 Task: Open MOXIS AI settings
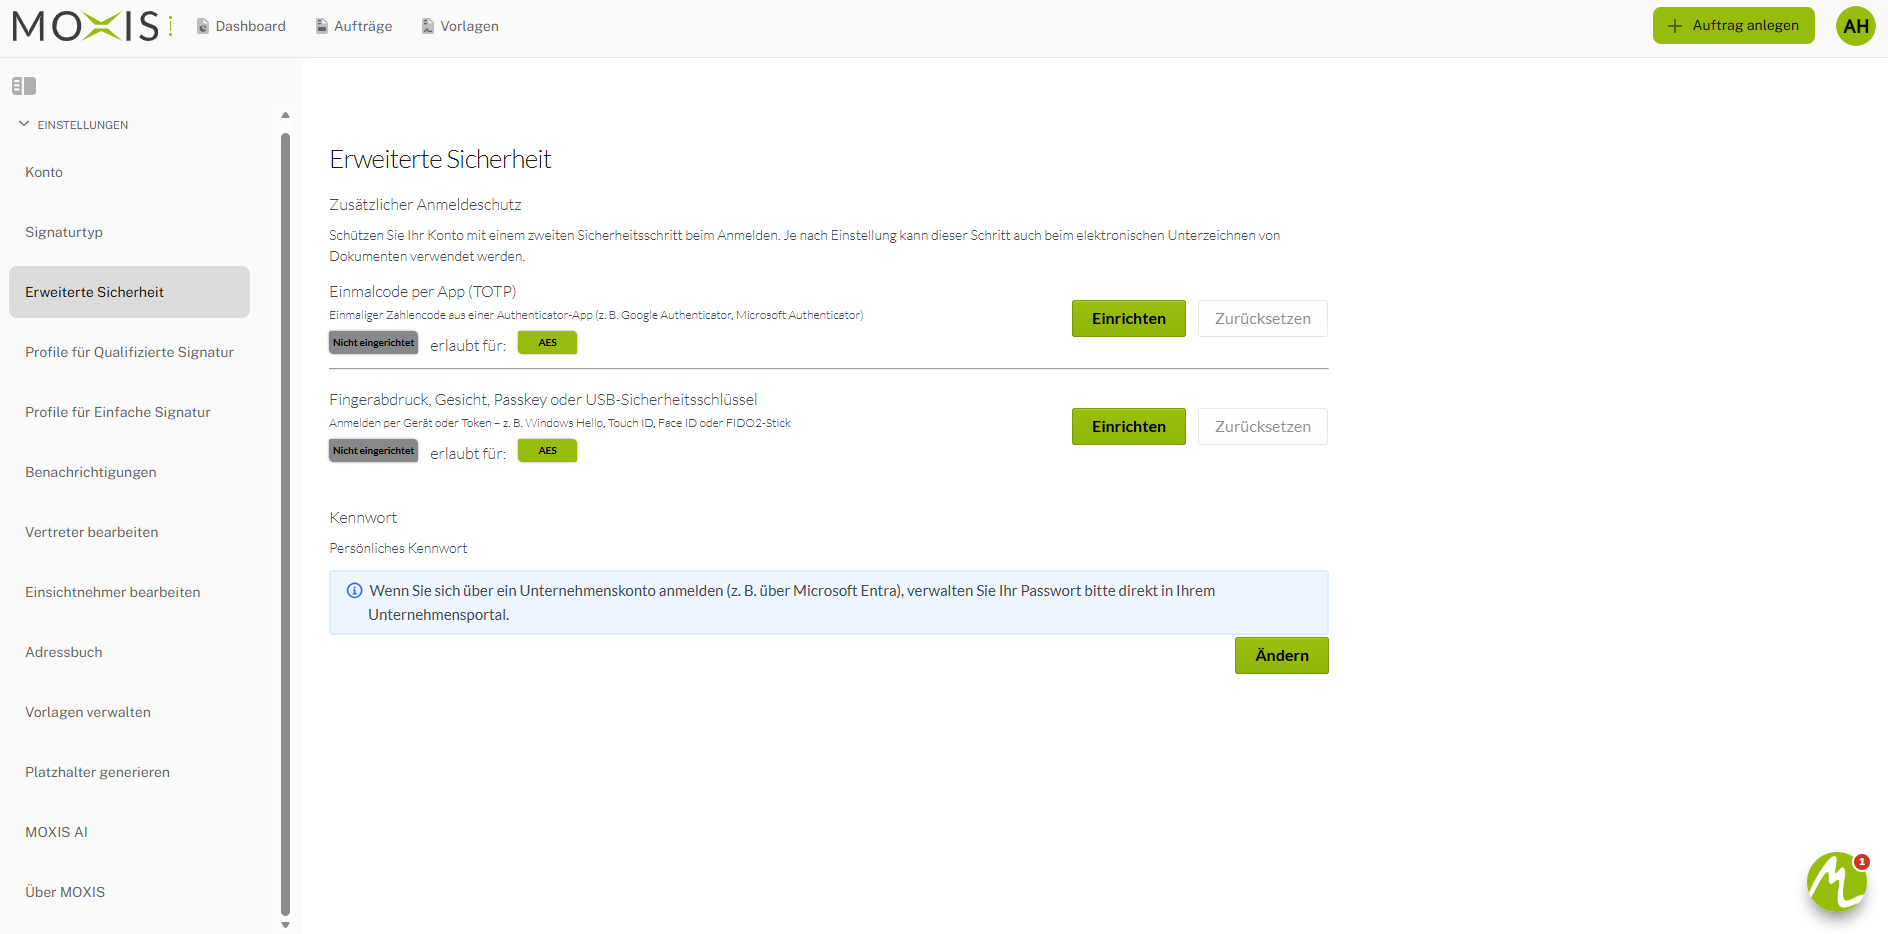129,832
